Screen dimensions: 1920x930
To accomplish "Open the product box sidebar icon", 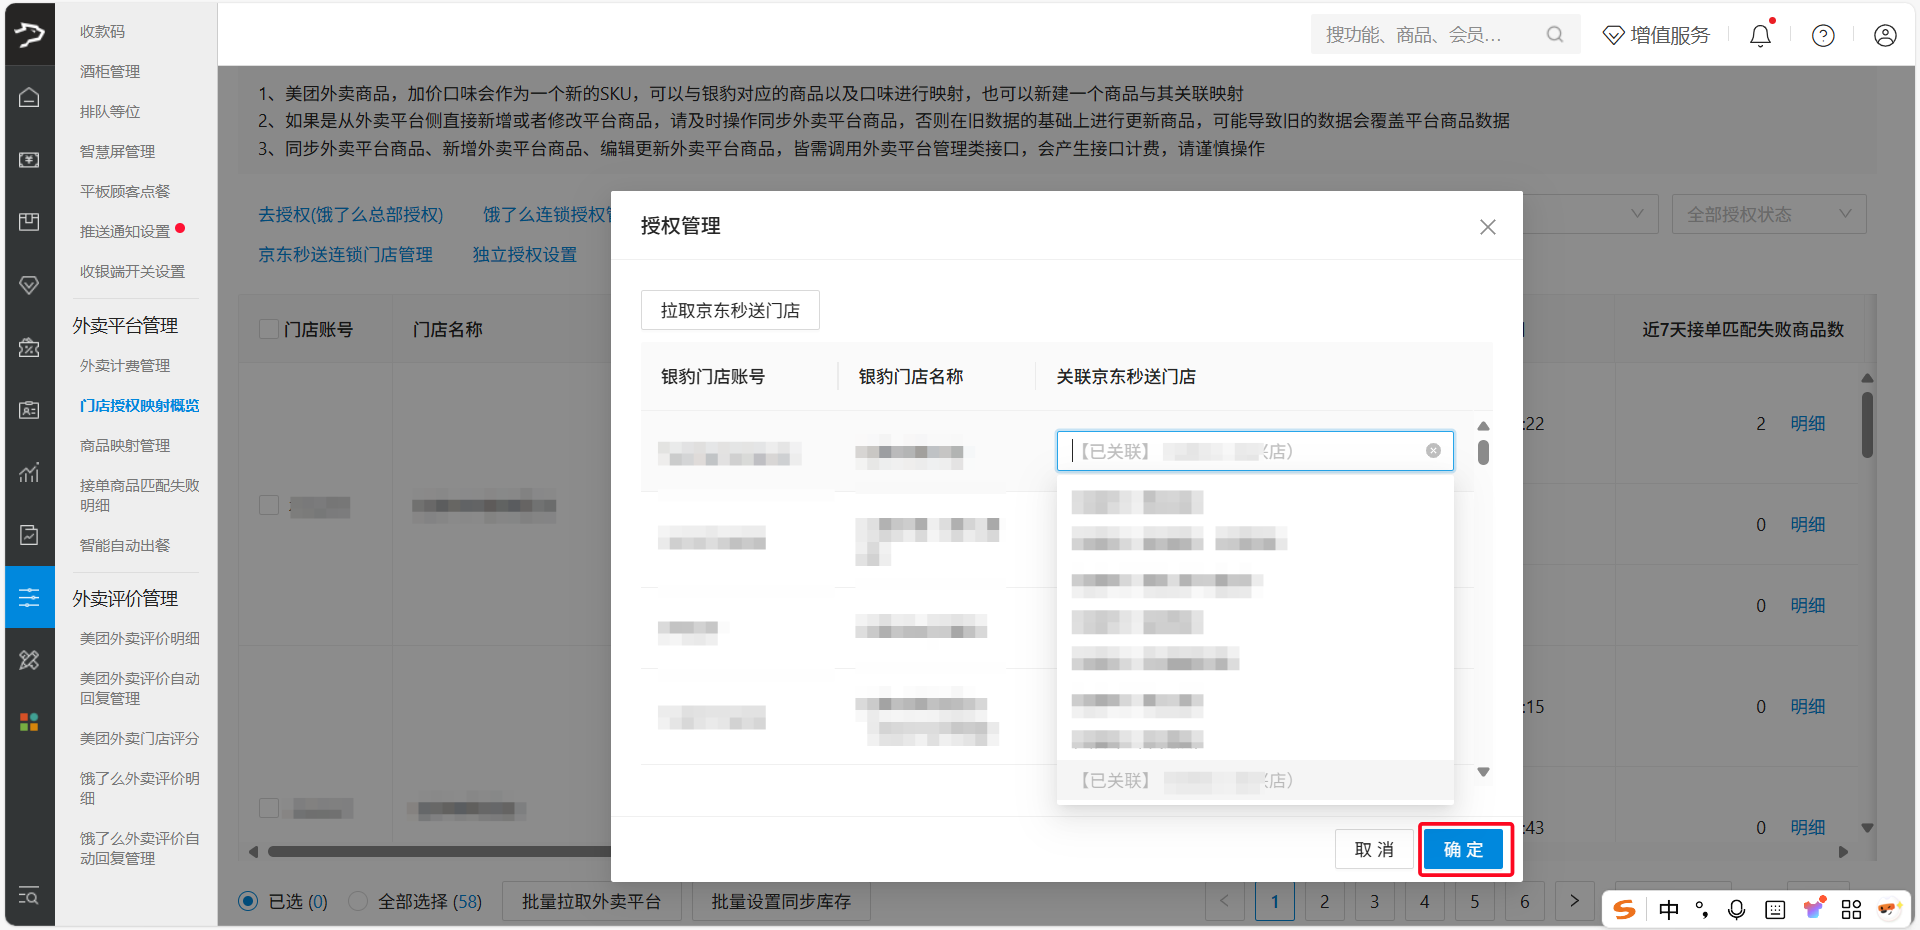I will (x=30, y=222).
